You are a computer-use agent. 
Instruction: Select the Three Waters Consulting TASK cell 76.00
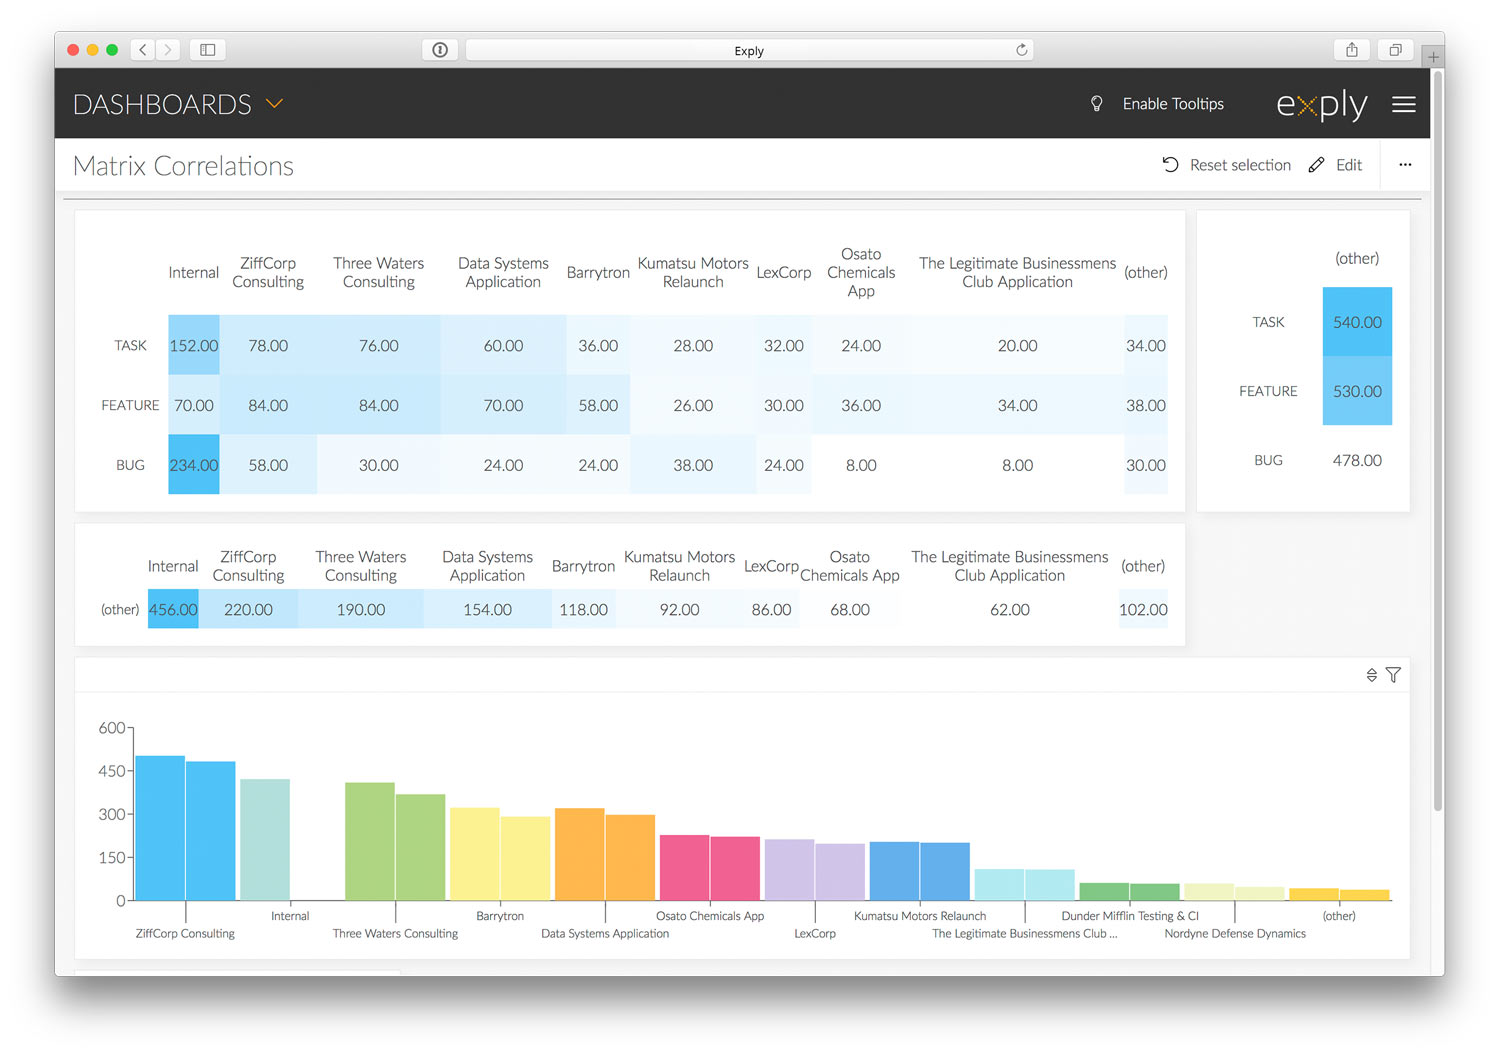[379, 345]
